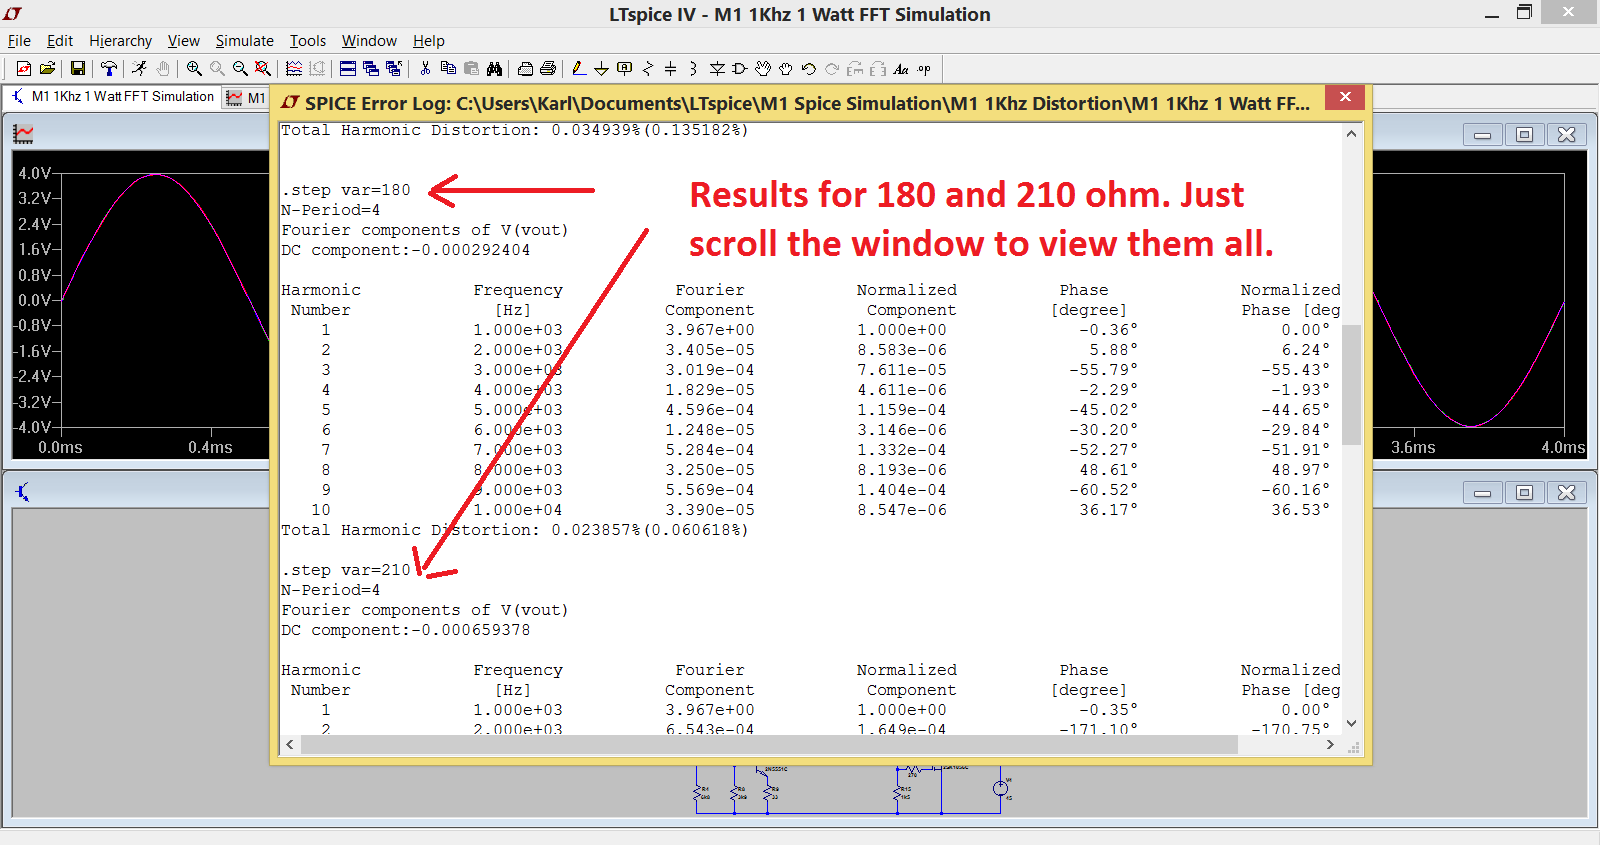Screen dimensions: 1600x845
Task: Switch to M1 1Khz 1 Watt FFT Simulation tab
Action: tap(112, 97)
